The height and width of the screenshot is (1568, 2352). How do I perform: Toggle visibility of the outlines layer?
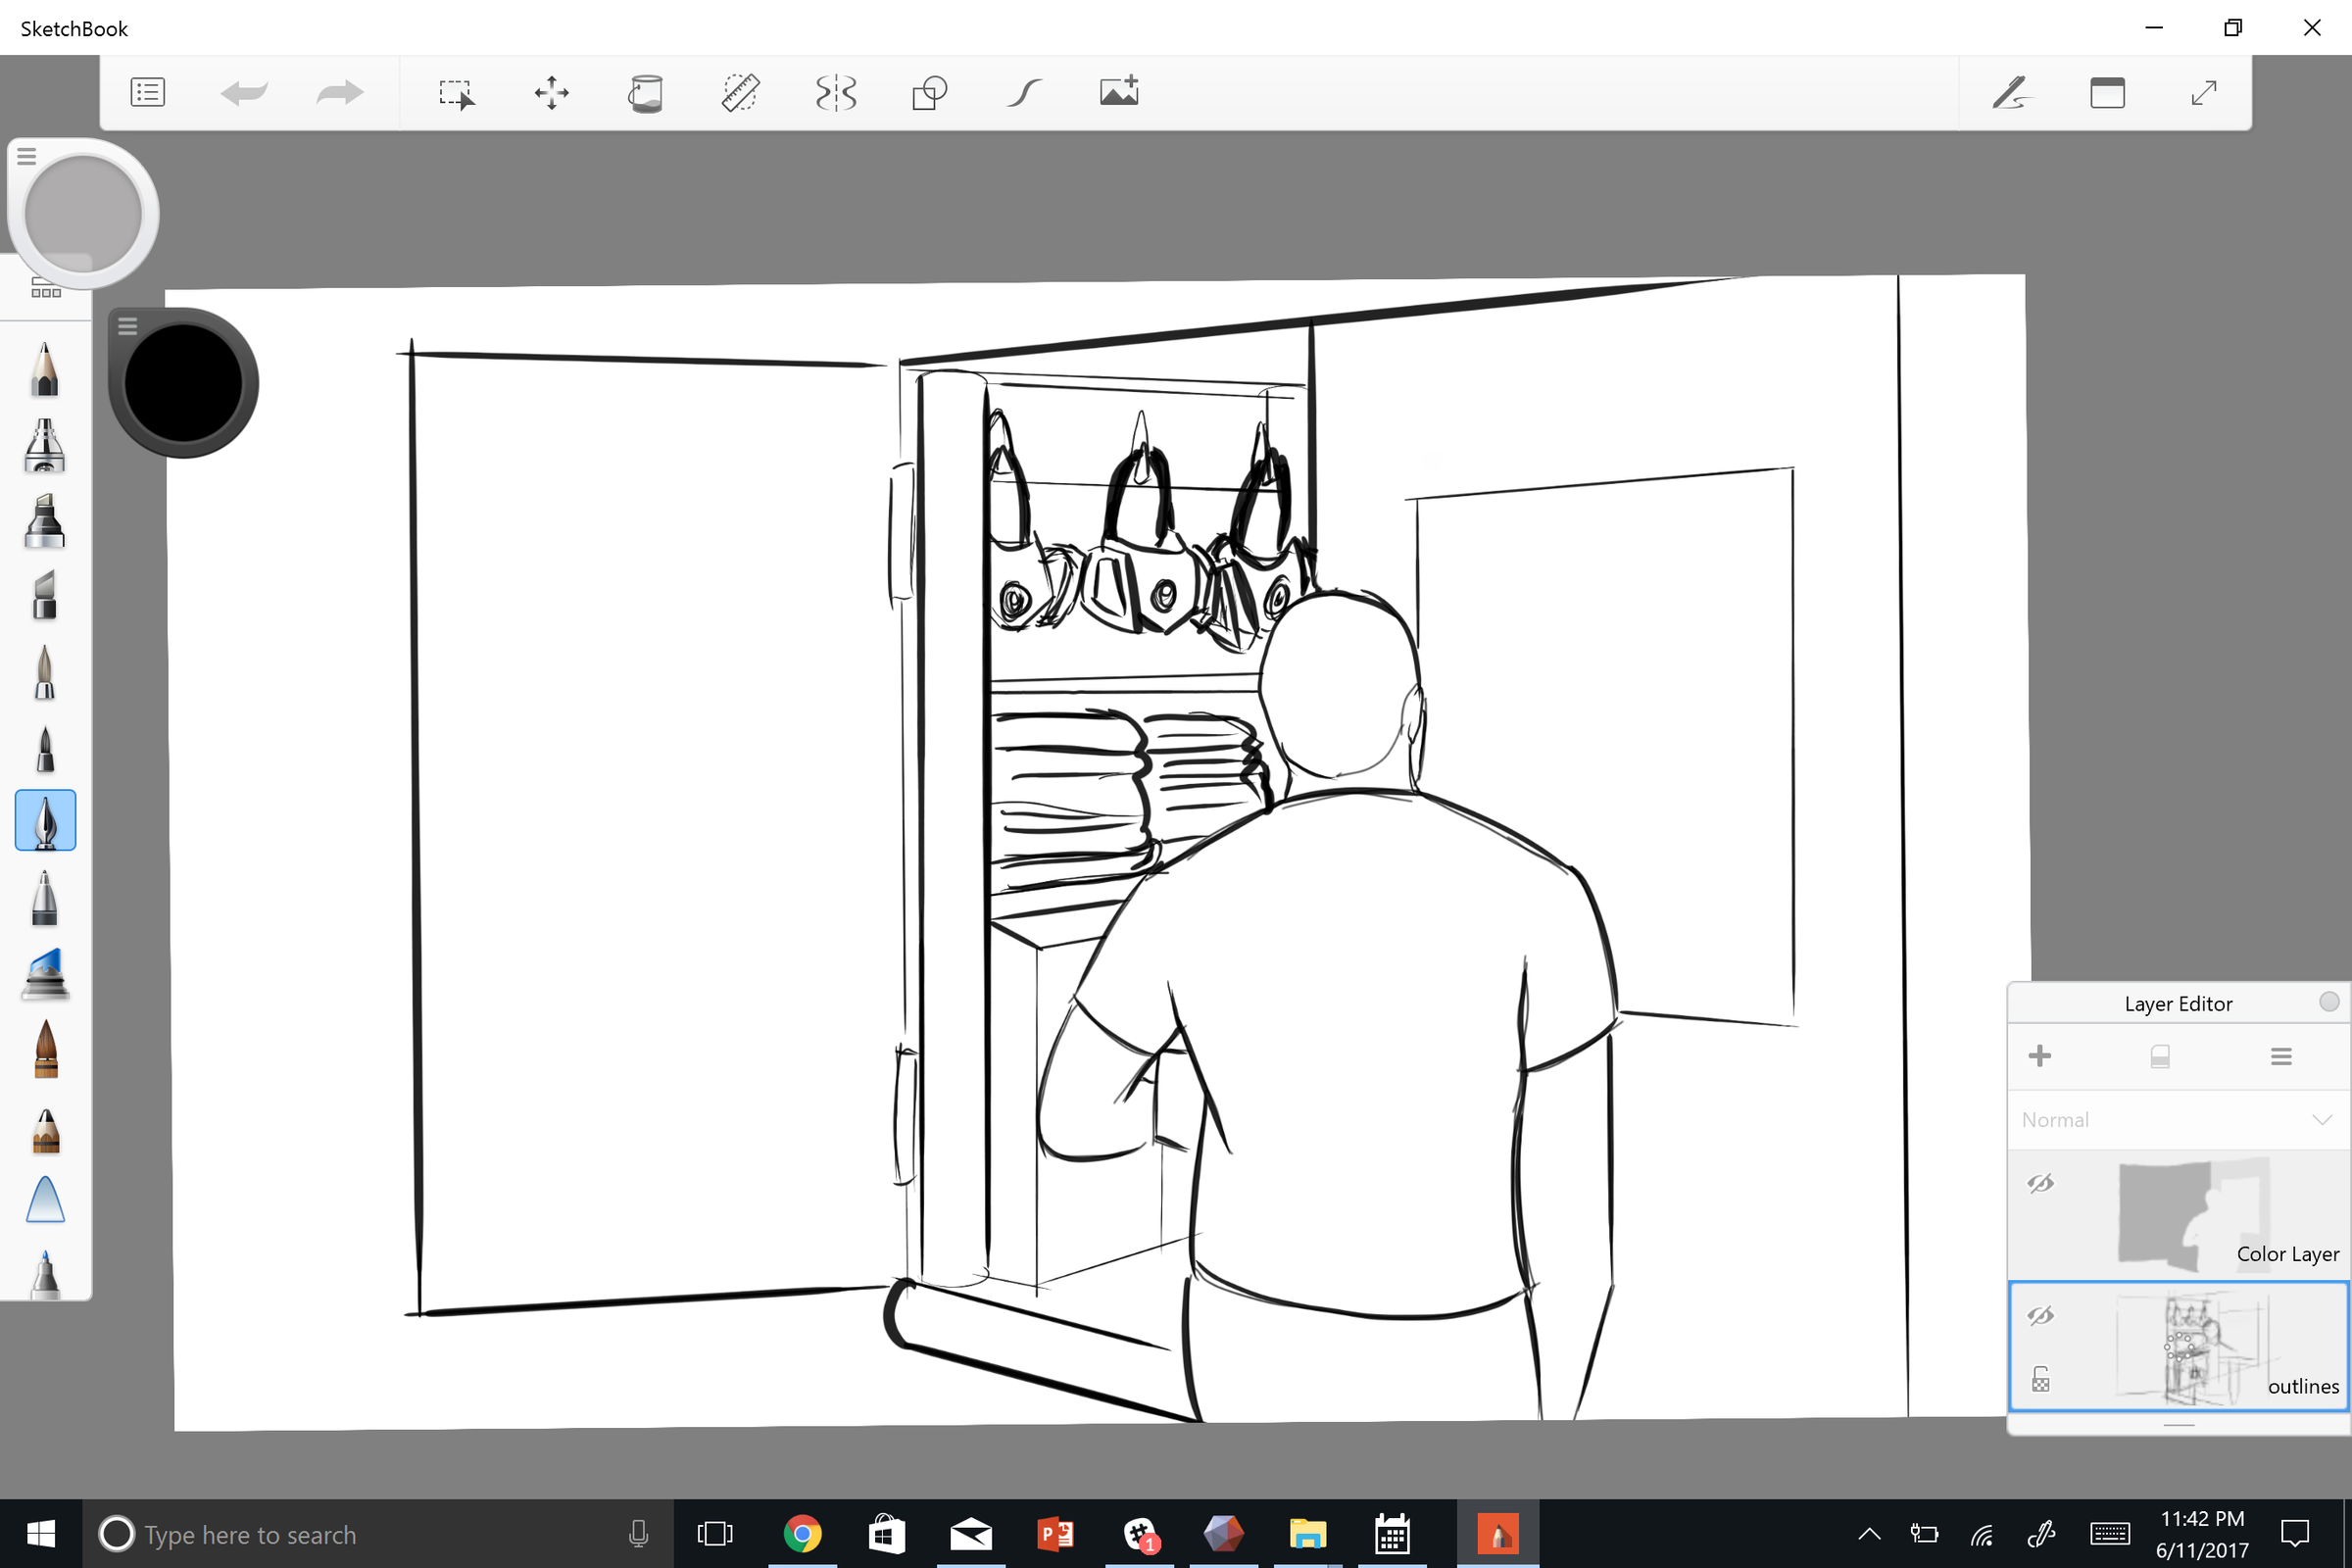coord(2041,1316)
